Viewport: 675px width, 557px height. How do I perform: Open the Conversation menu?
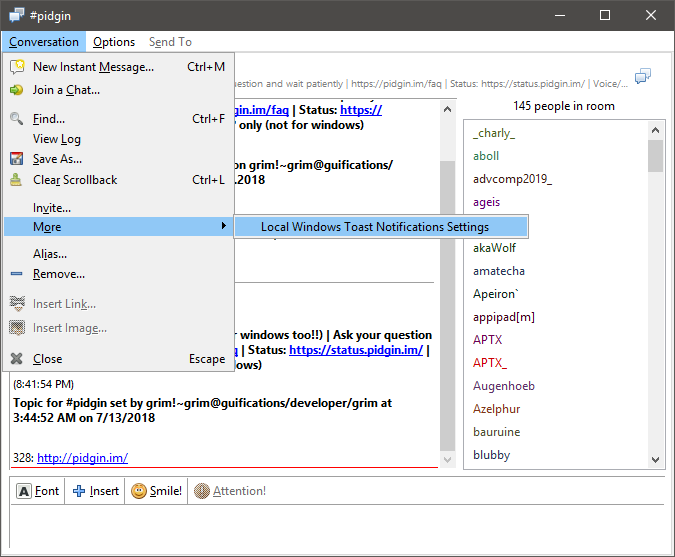click(44, 42)
